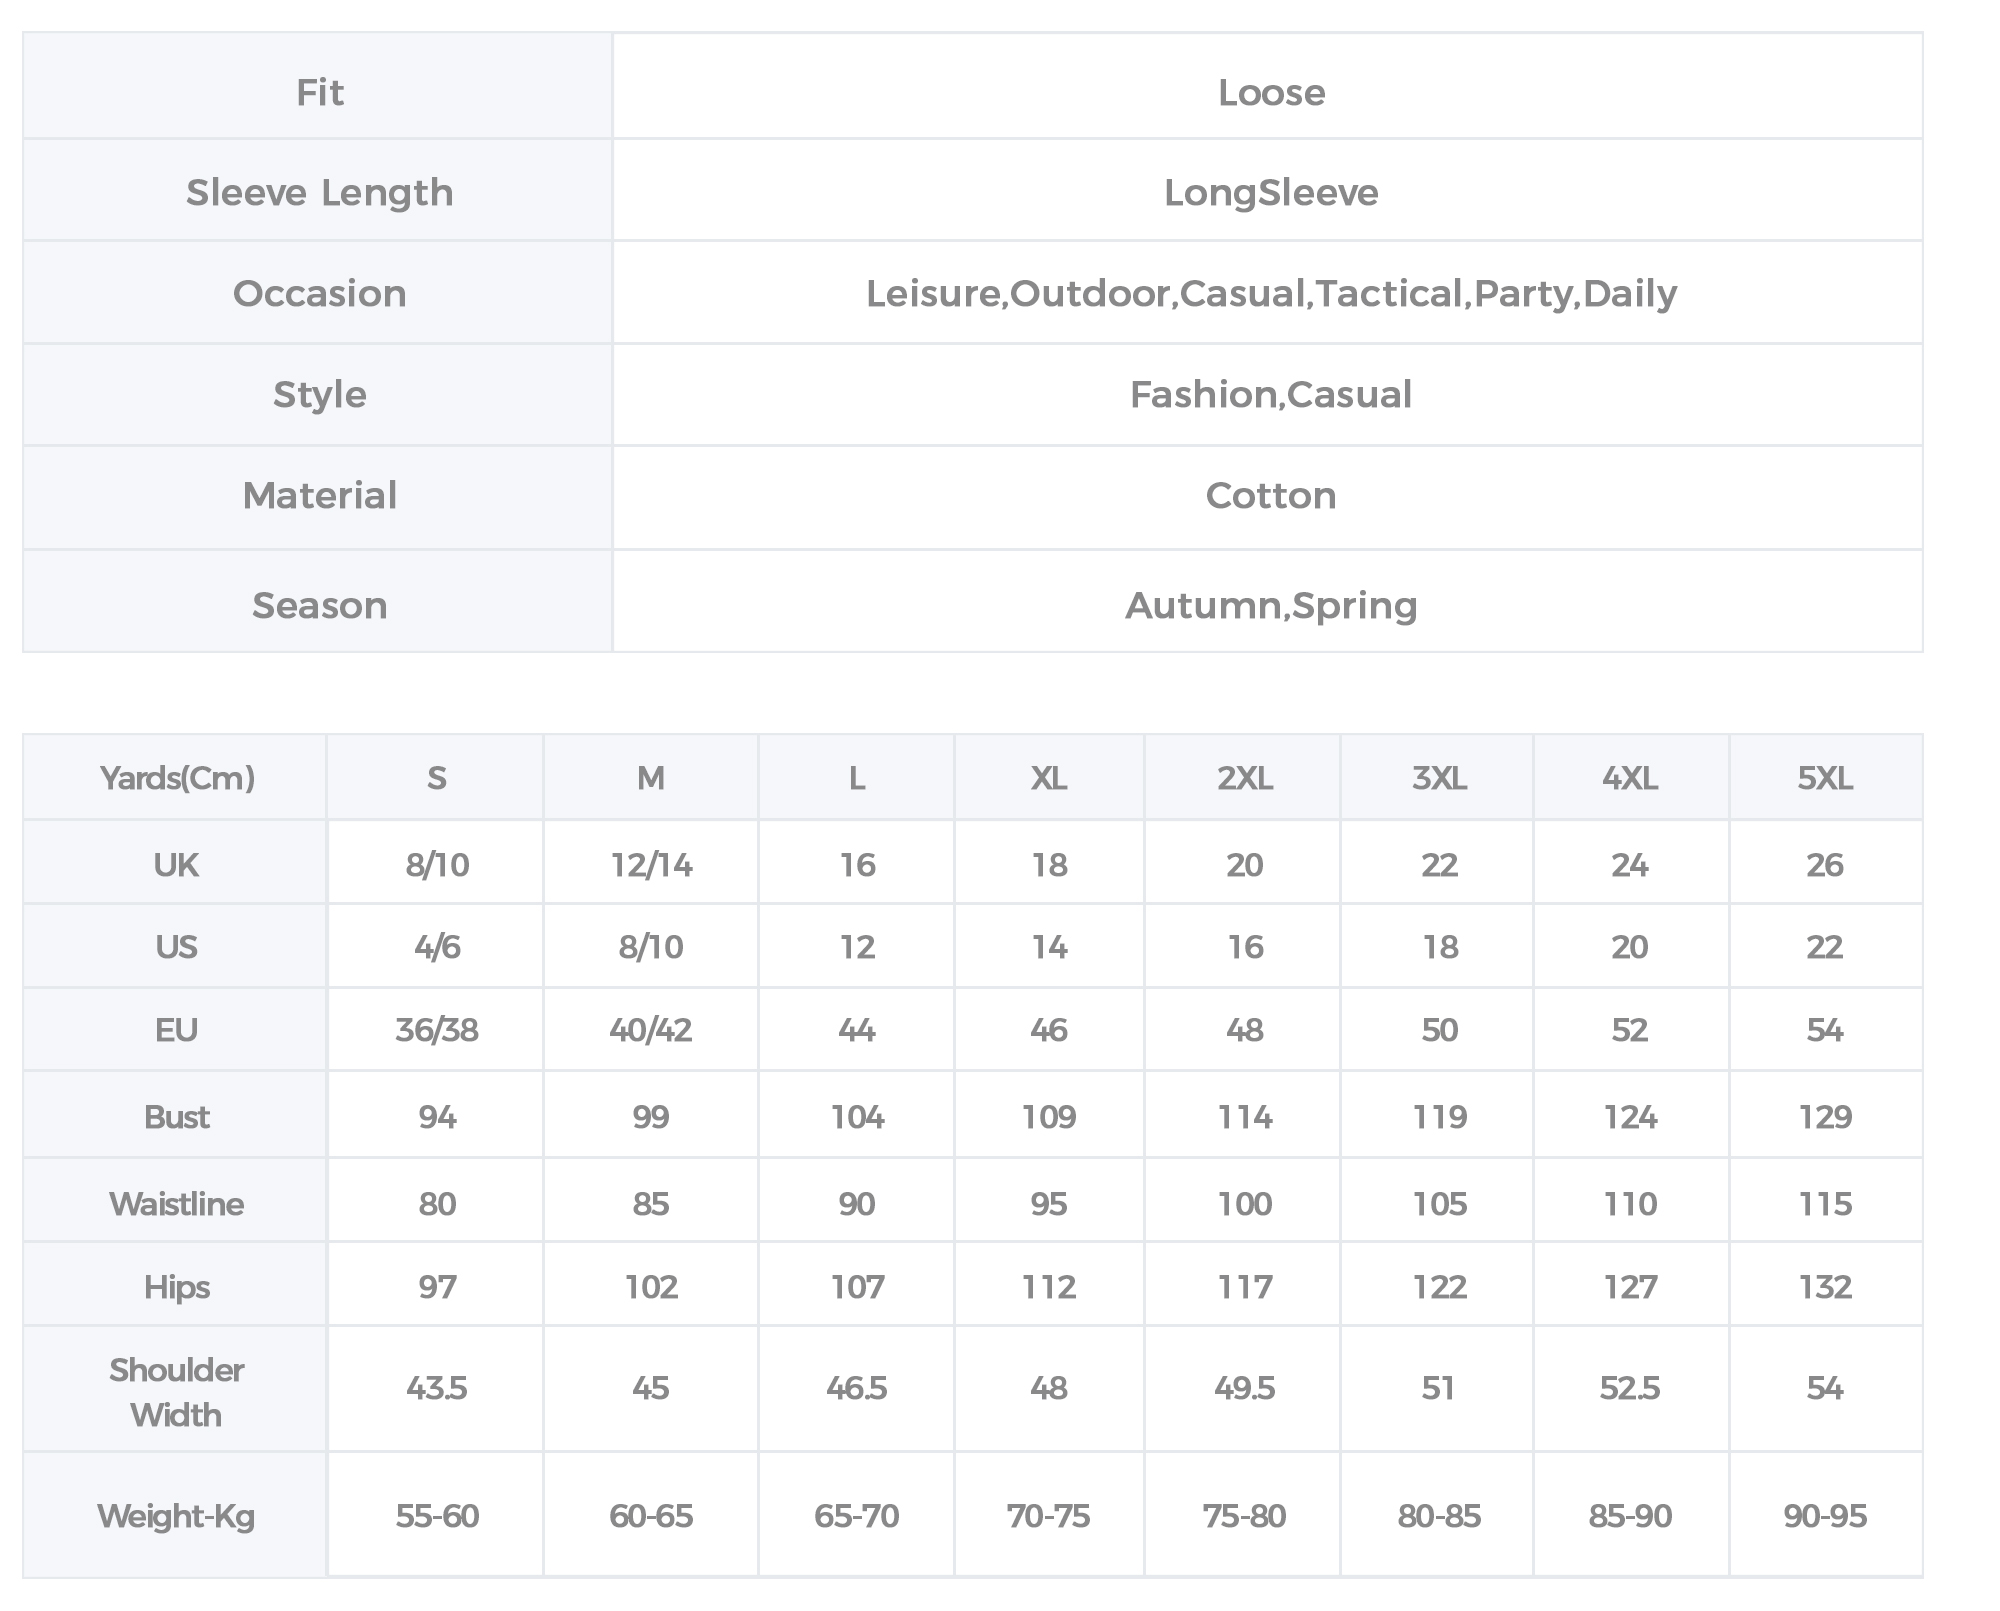The height and width of the screenshot is (1611, 2000).
Task: Select the Shoulder Width row label
Action: 177,1392
